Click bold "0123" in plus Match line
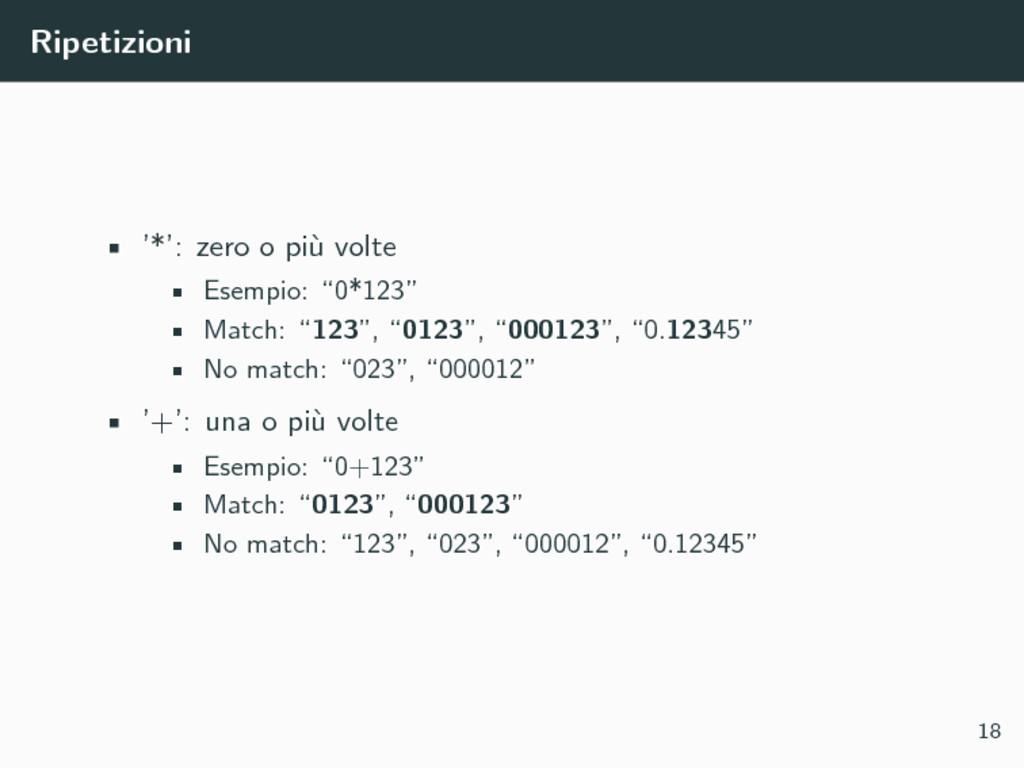 pos(343,504)
